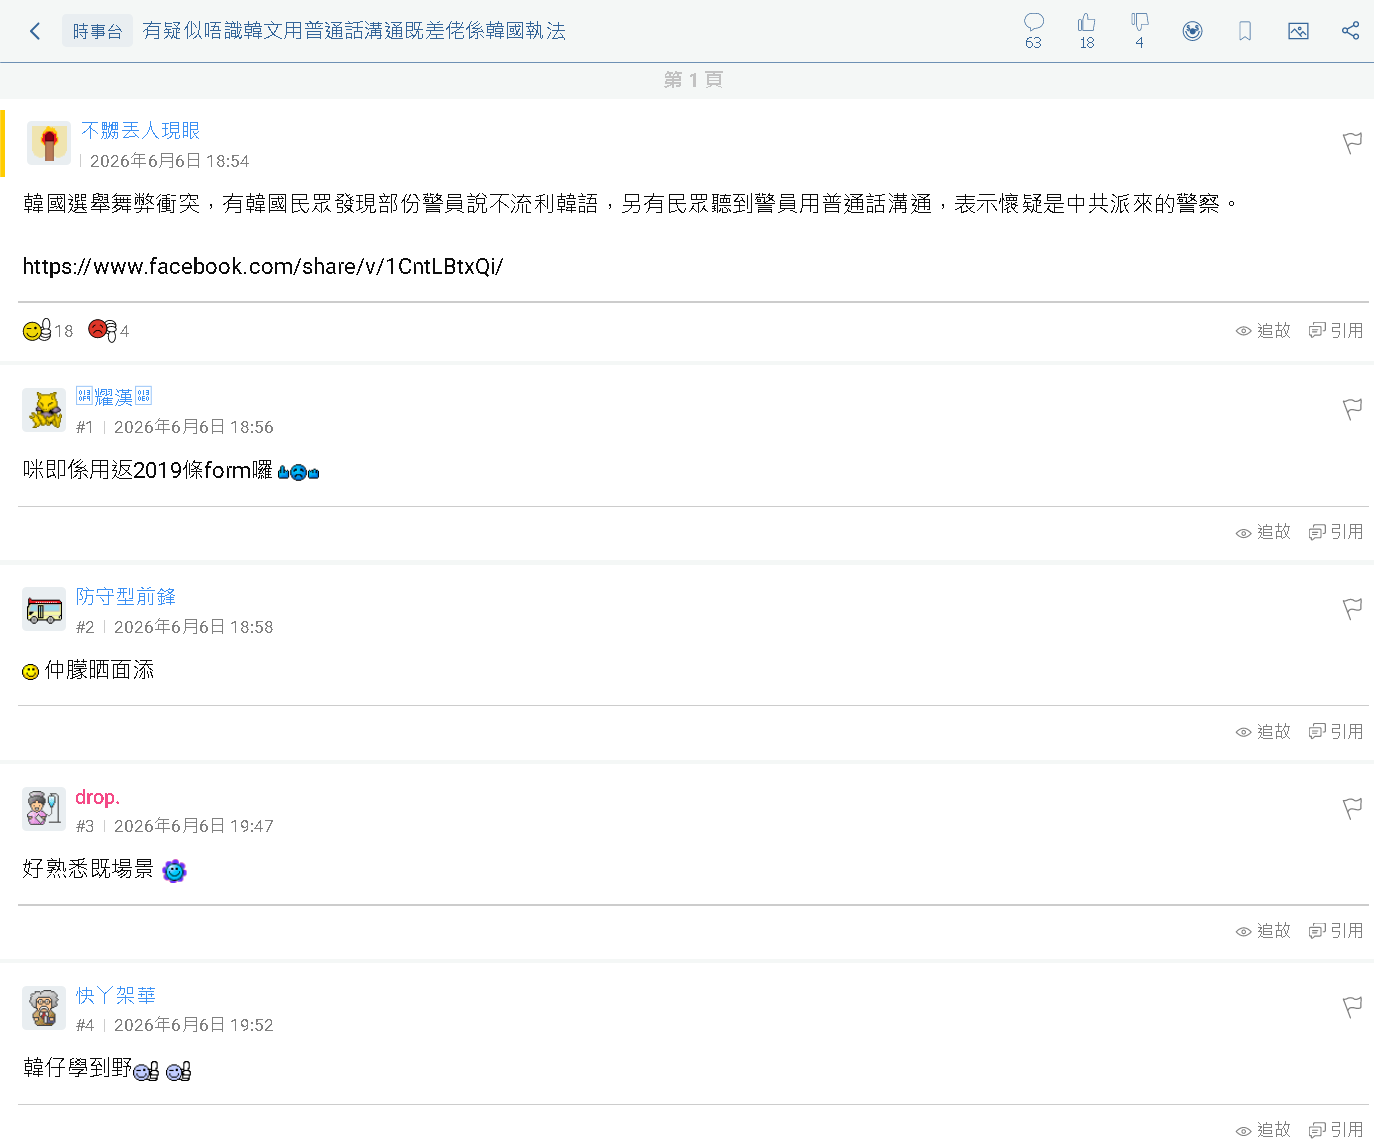Select the reply text 韓仔學到野
1374x1147 pixels.
point(77,1068)
